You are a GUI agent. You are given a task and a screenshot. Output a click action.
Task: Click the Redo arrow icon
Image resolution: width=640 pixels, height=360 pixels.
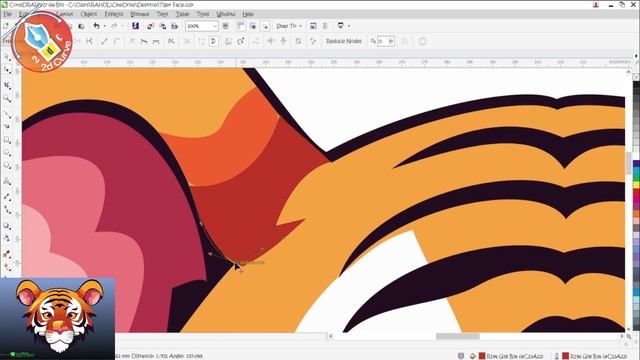[114, 26]
